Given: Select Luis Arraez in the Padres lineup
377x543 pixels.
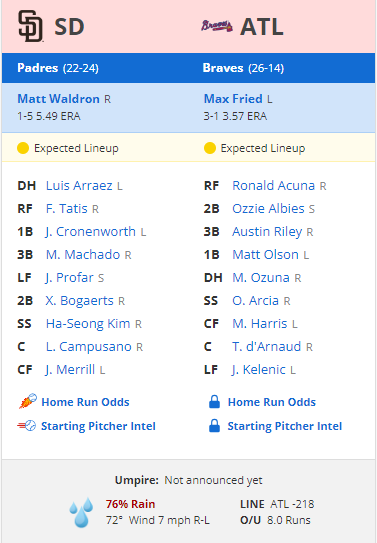Looking at the screenshot, I should [79, 186].
